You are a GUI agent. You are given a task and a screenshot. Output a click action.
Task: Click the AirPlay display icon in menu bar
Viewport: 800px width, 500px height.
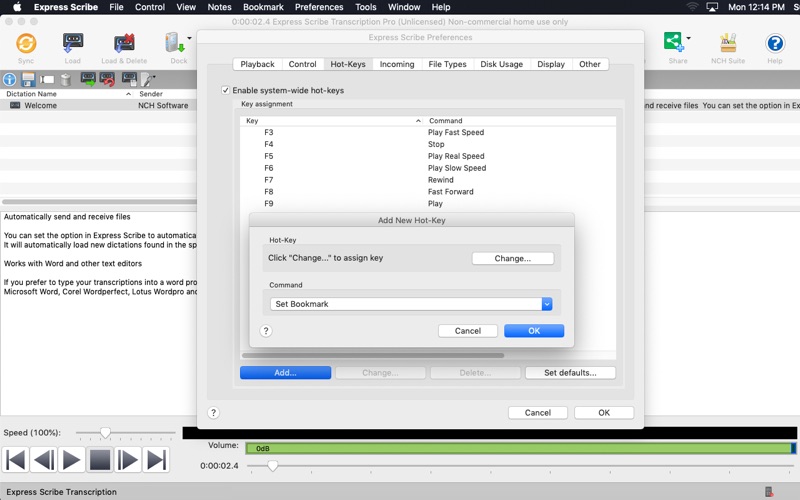click(712, 7)
